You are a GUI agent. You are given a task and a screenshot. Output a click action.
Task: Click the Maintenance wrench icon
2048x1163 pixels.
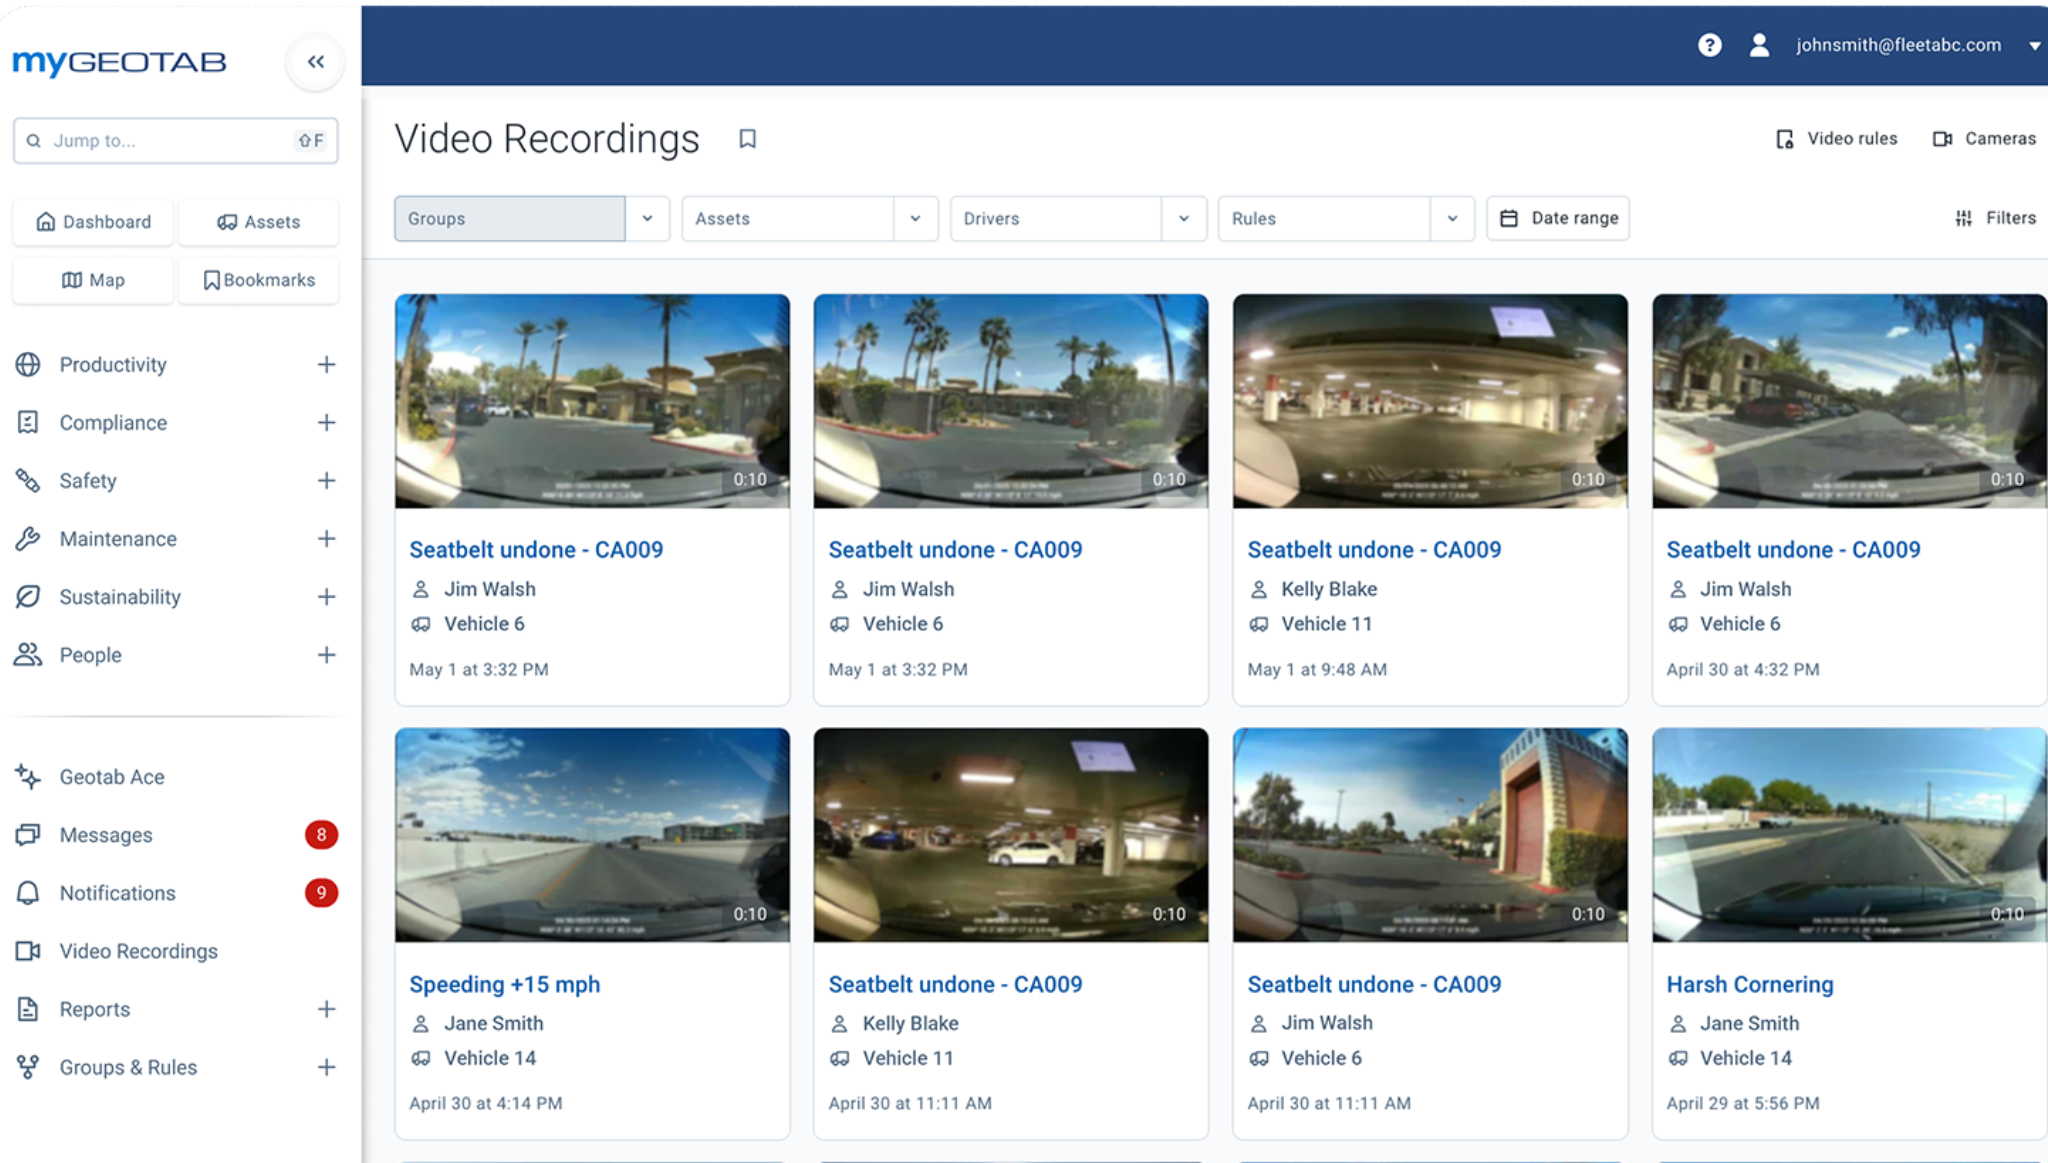(x=28, y=539)
